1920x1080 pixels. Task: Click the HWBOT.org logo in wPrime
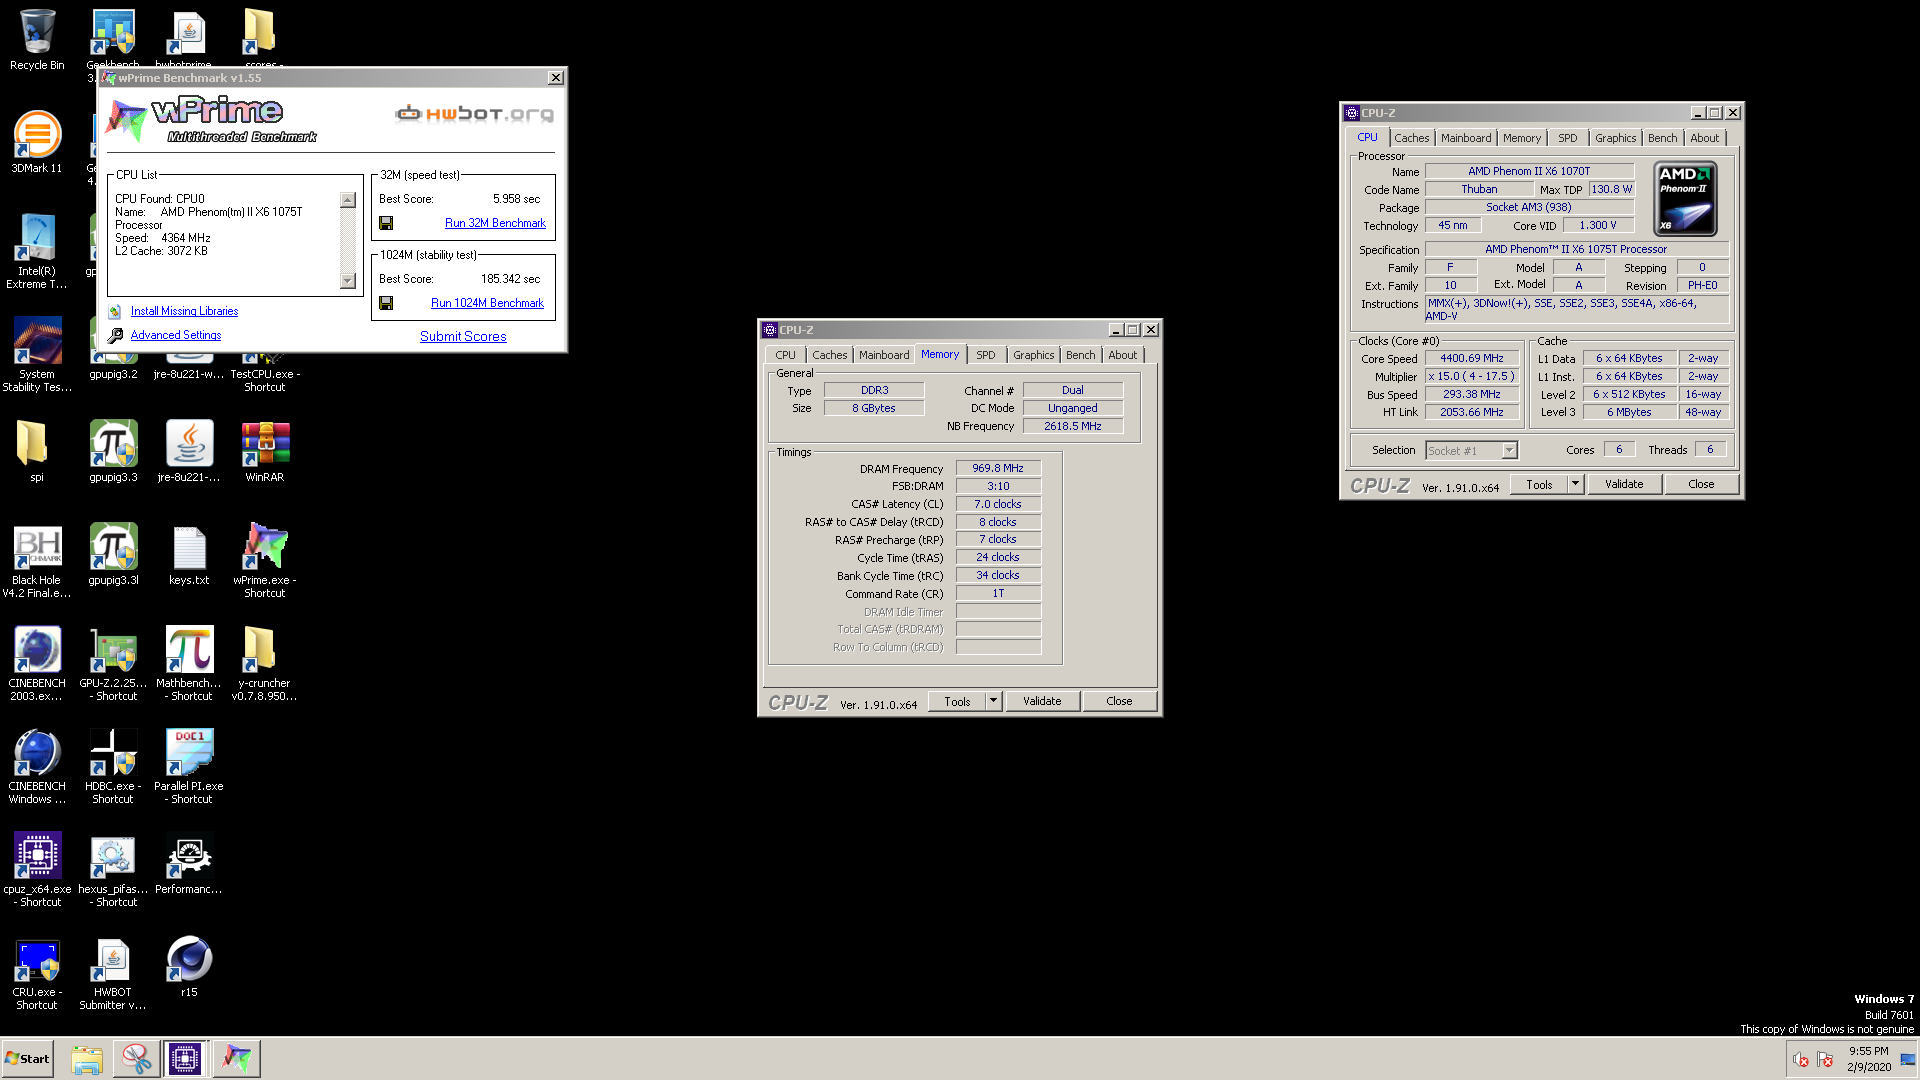(475, 114)
